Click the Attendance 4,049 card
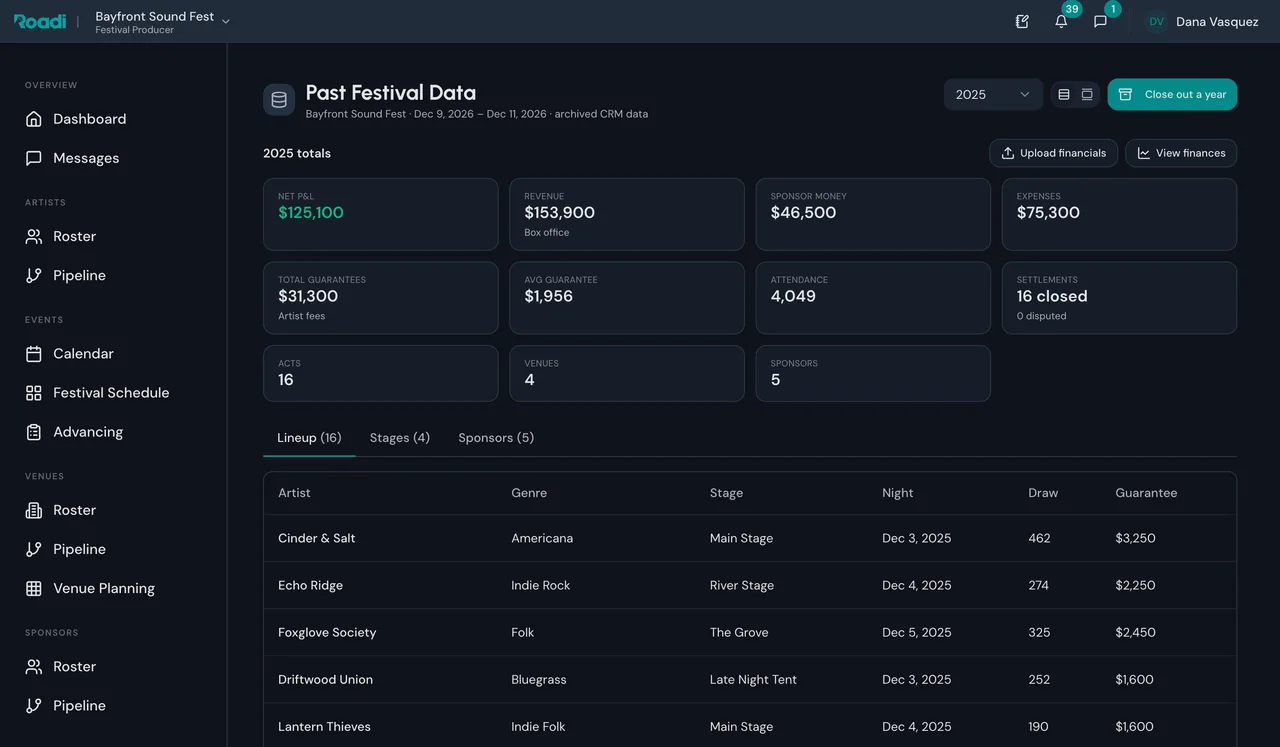This screenshot has height=747, width=1280. coord(873,298)
